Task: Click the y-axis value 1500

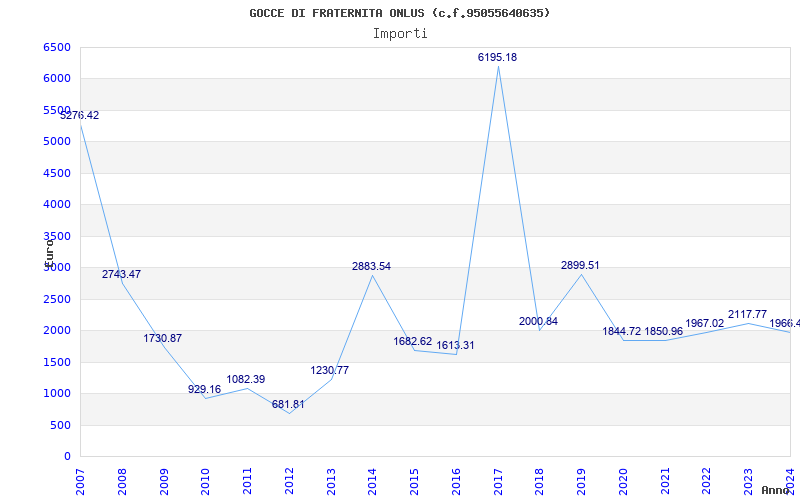Action: pos(57,362)
